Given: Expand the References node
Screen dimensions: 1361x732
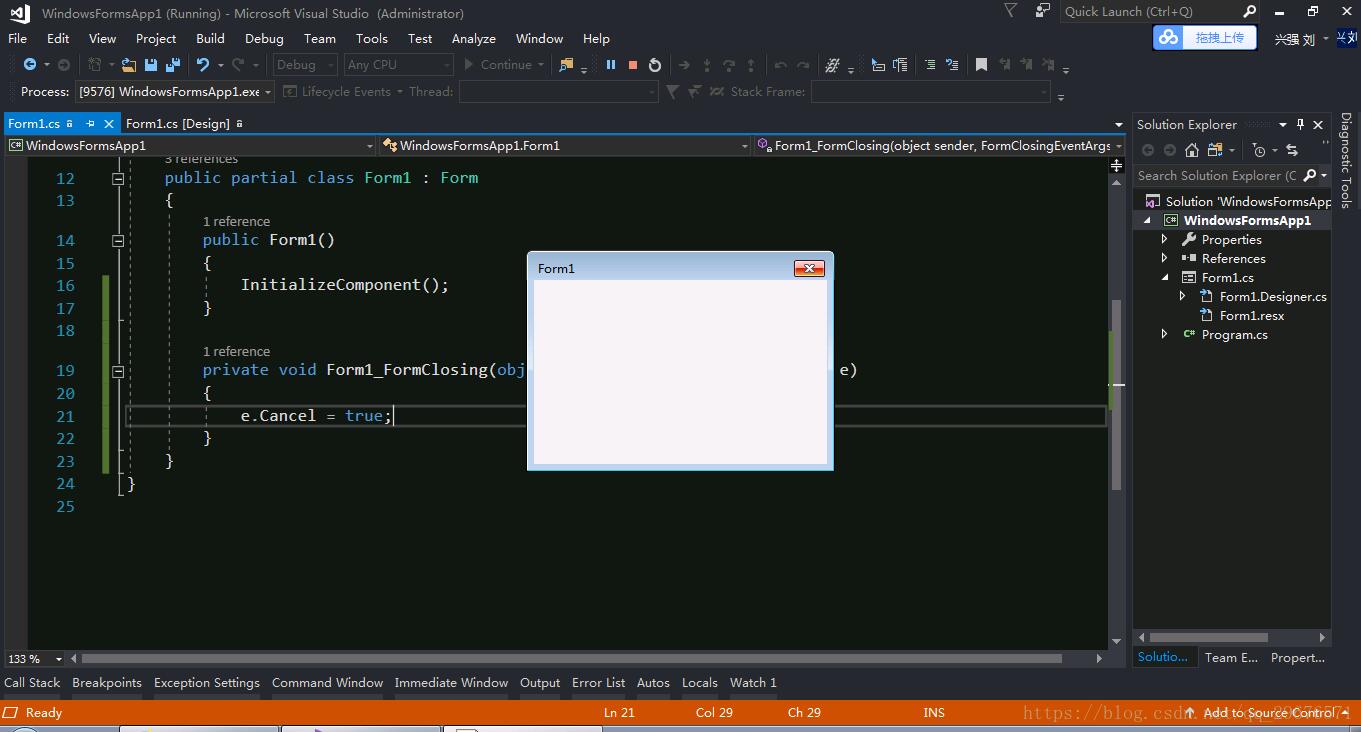Looking at the screenshot, I should [x=1165, y=259].
